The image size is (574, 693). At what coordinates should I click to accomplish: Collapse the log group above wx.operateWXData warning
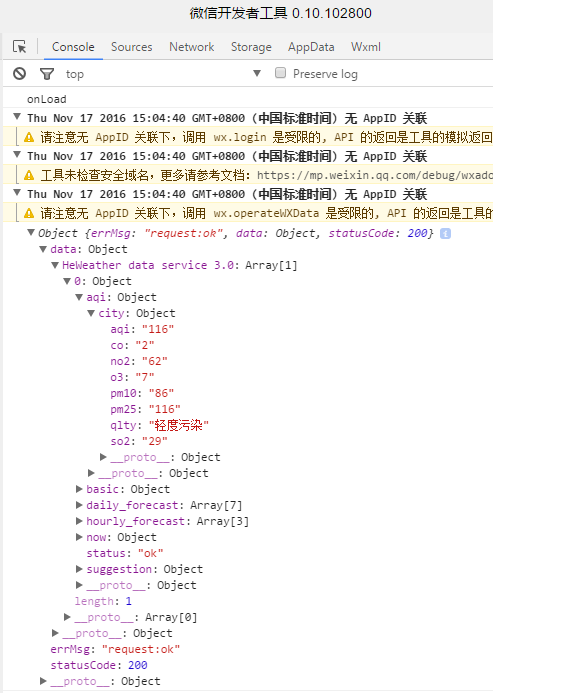point(17,193)
